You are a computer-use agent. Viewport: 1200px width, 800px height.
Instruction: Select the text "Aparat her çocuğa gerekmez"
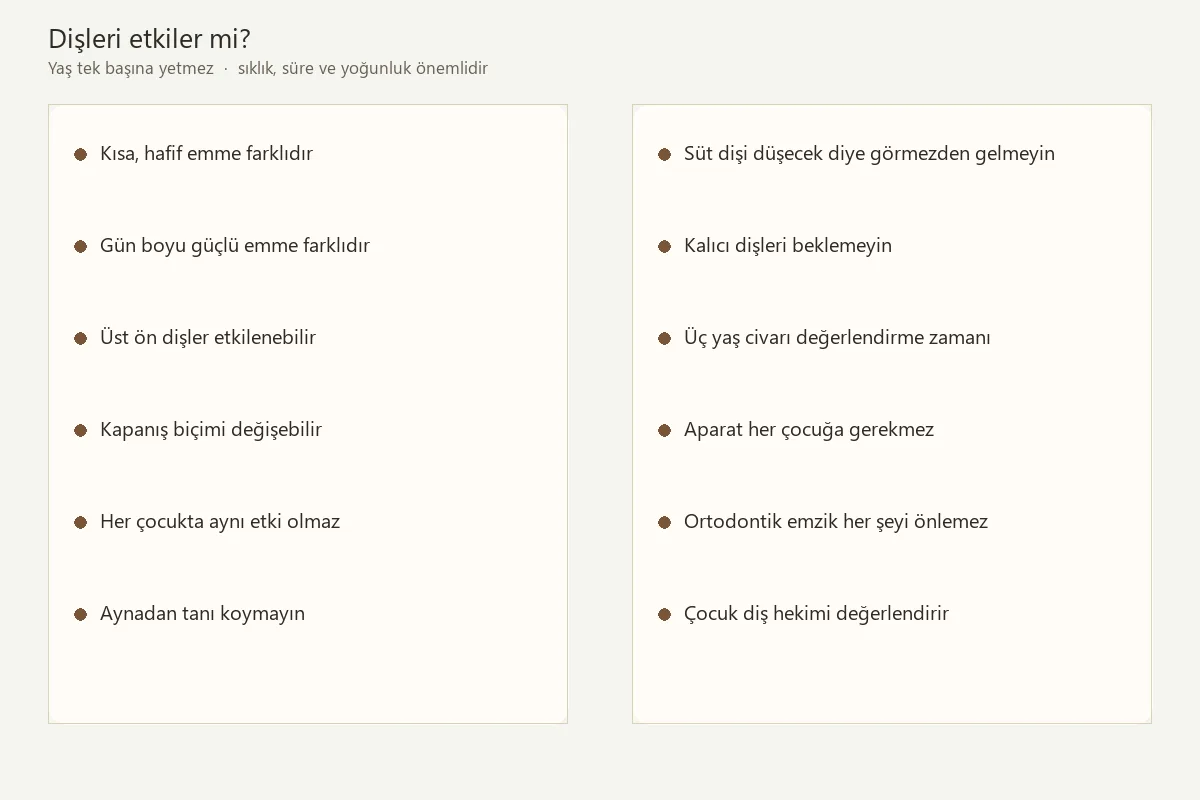coord(809,429)
